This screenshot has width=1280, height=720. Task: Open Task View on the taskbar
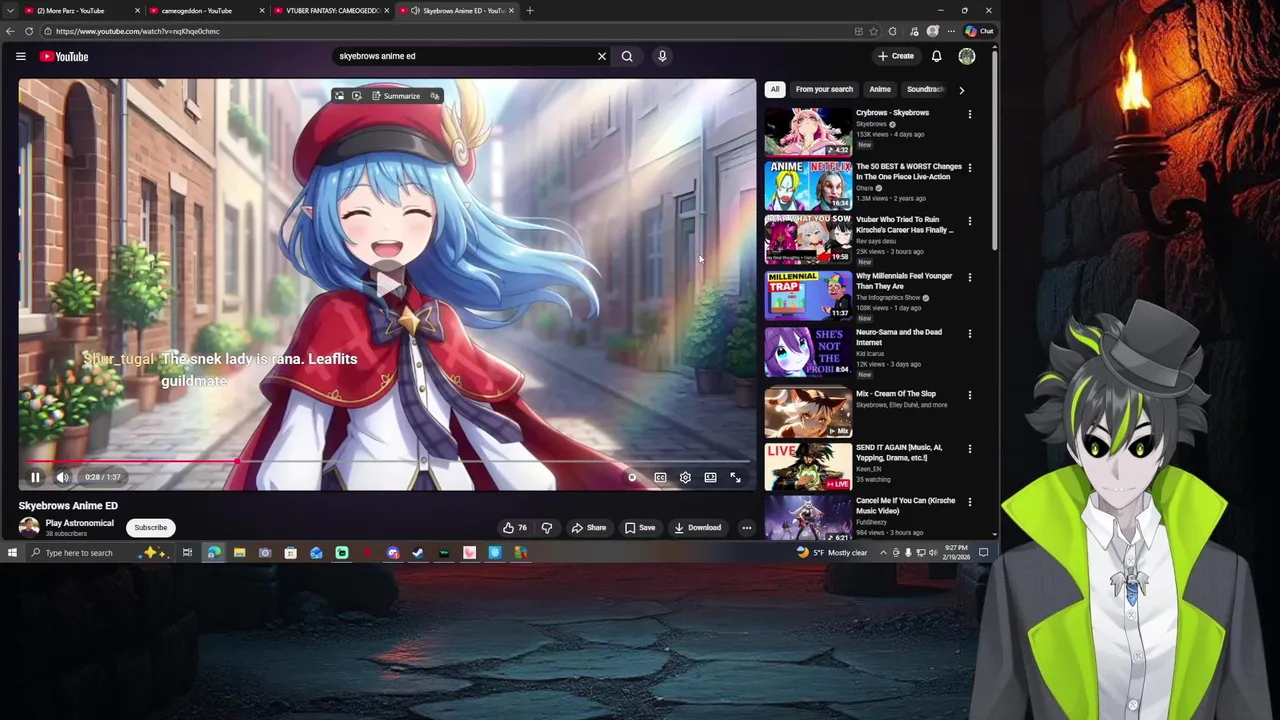(x=187, y=552)
